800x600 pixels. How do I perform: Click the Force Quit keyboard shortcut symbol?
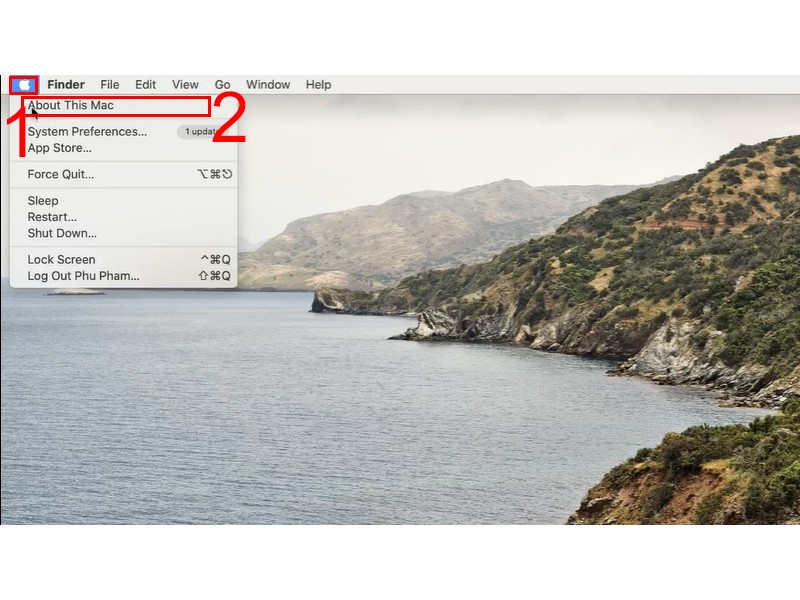[215, 174]
